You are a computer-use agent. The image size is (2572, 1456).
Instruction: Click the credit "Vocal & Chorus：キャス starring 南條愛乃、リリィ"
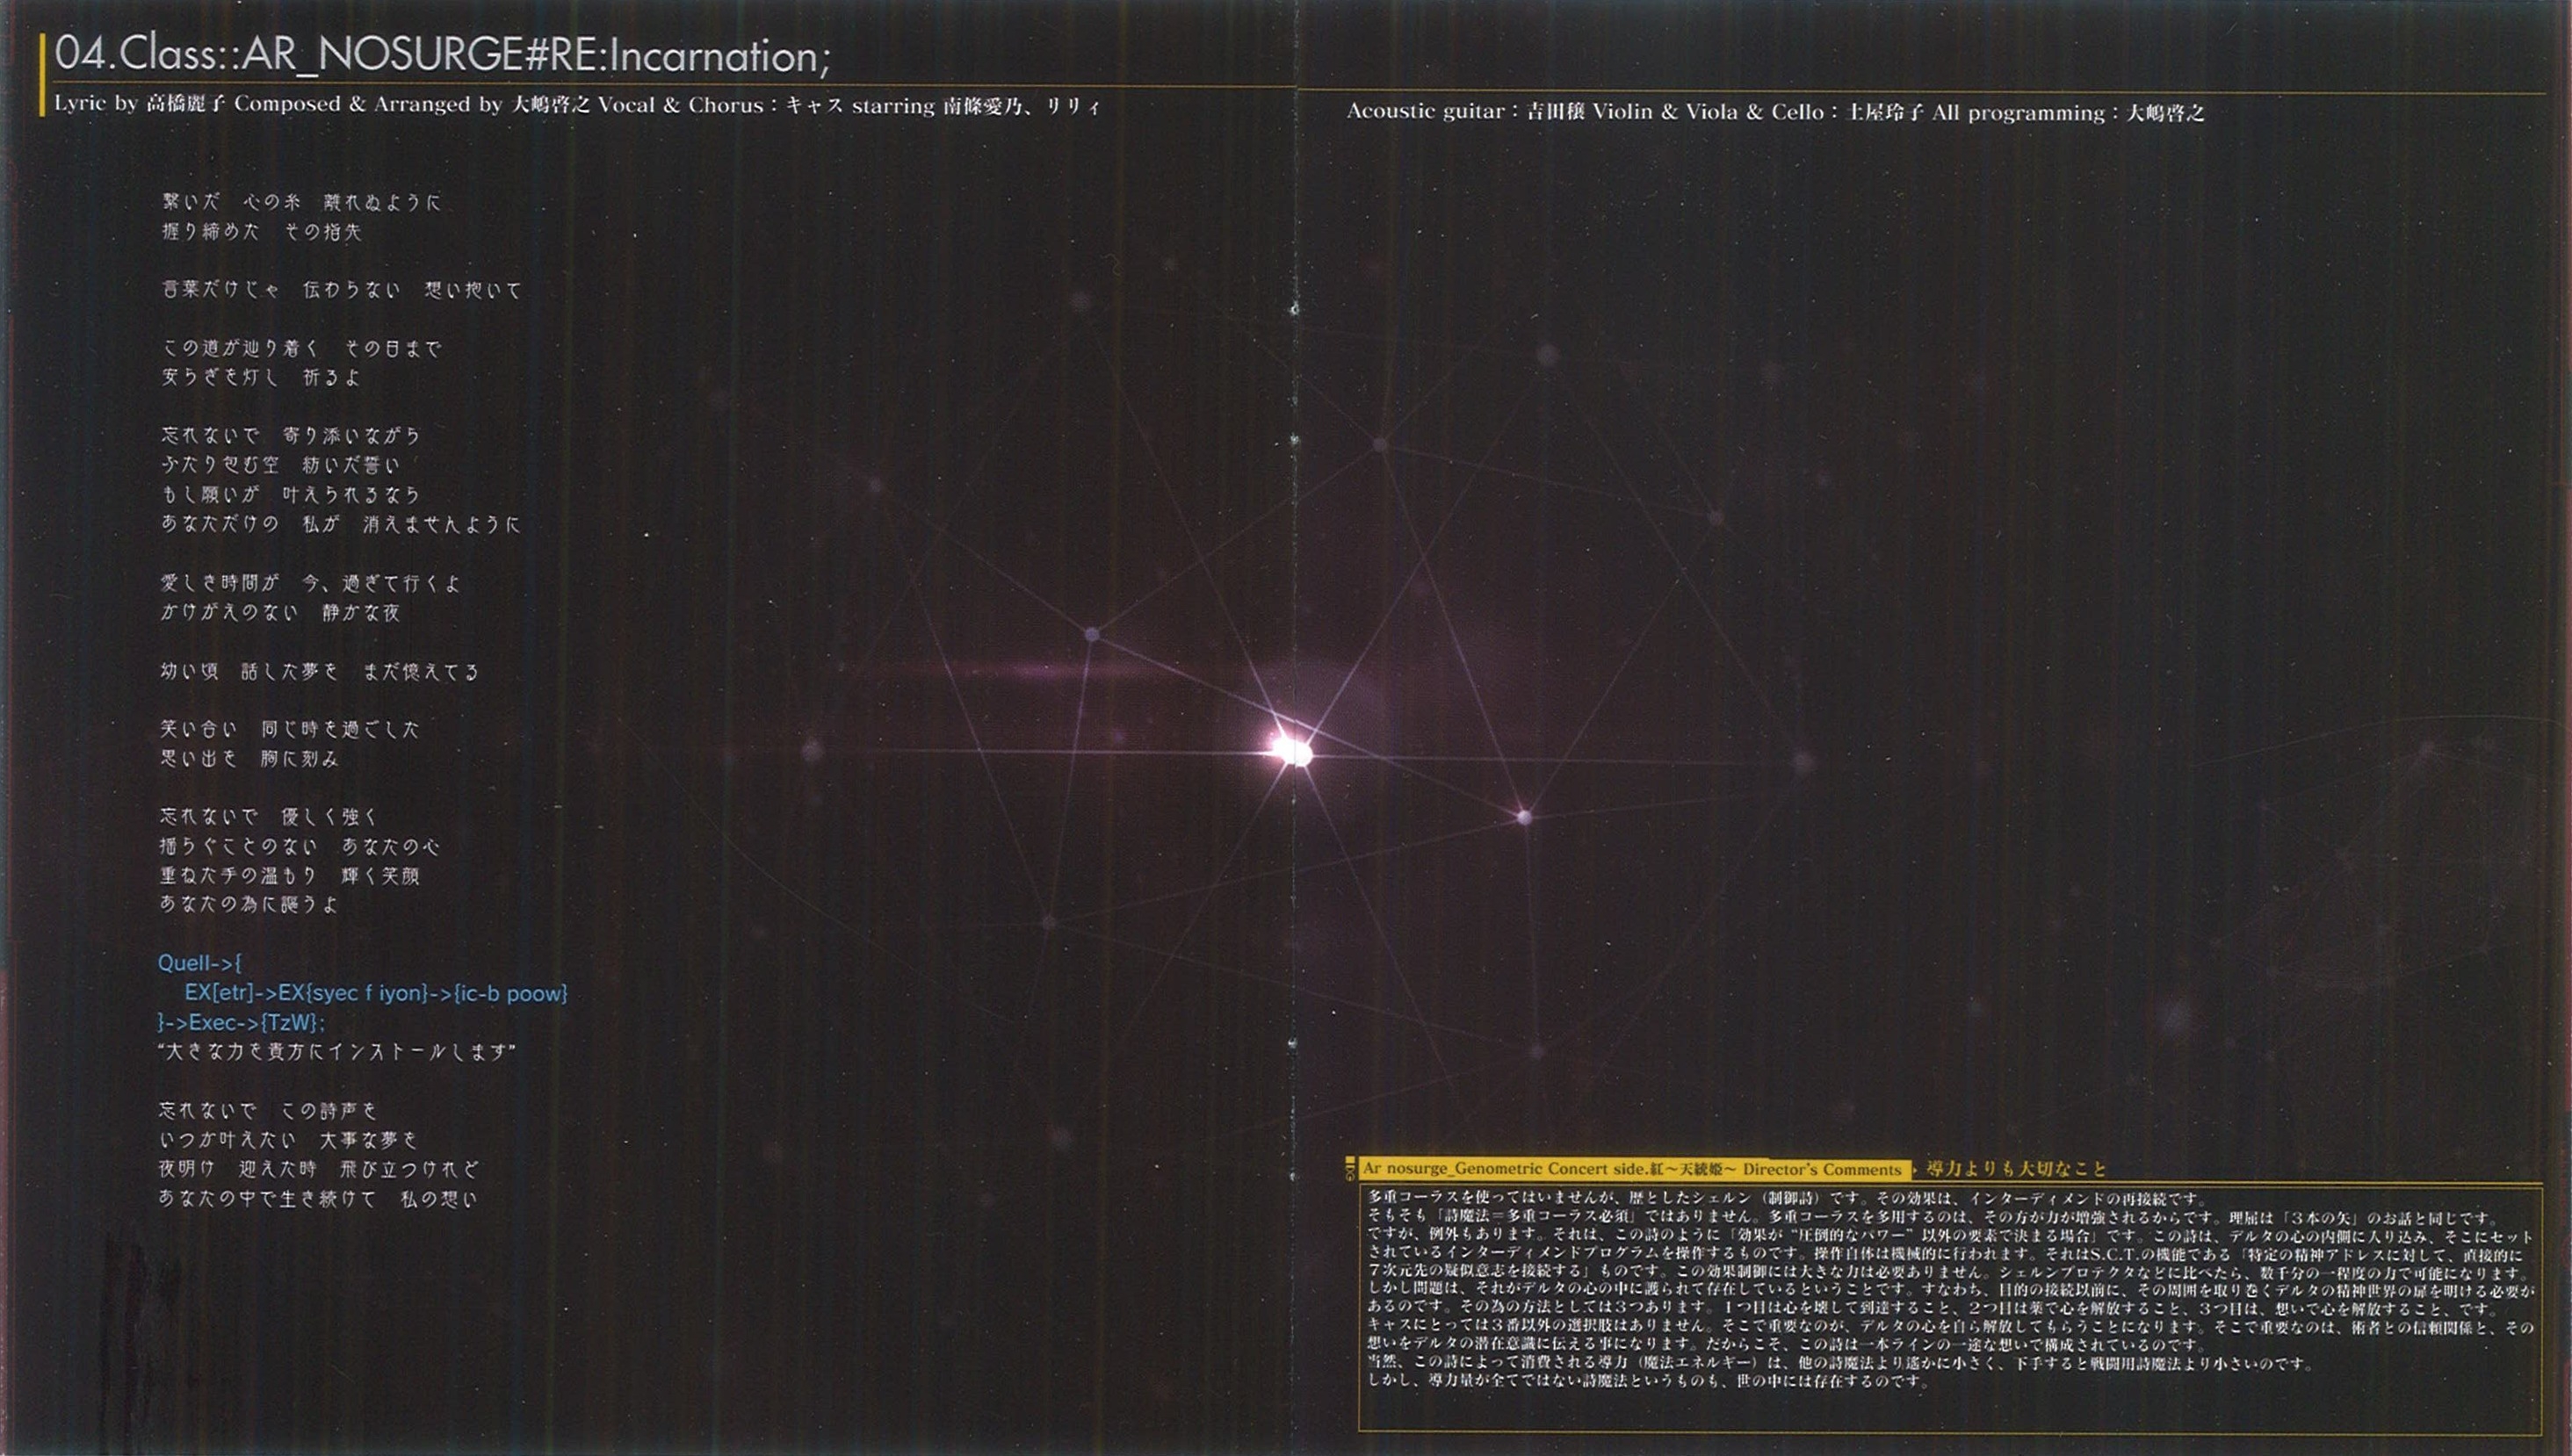tap(850, 105)
